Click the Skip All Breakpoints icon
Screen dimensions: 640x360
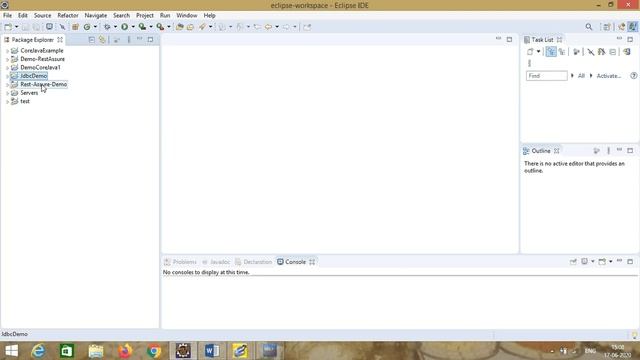pyautogui.click(x=62, y=27)
